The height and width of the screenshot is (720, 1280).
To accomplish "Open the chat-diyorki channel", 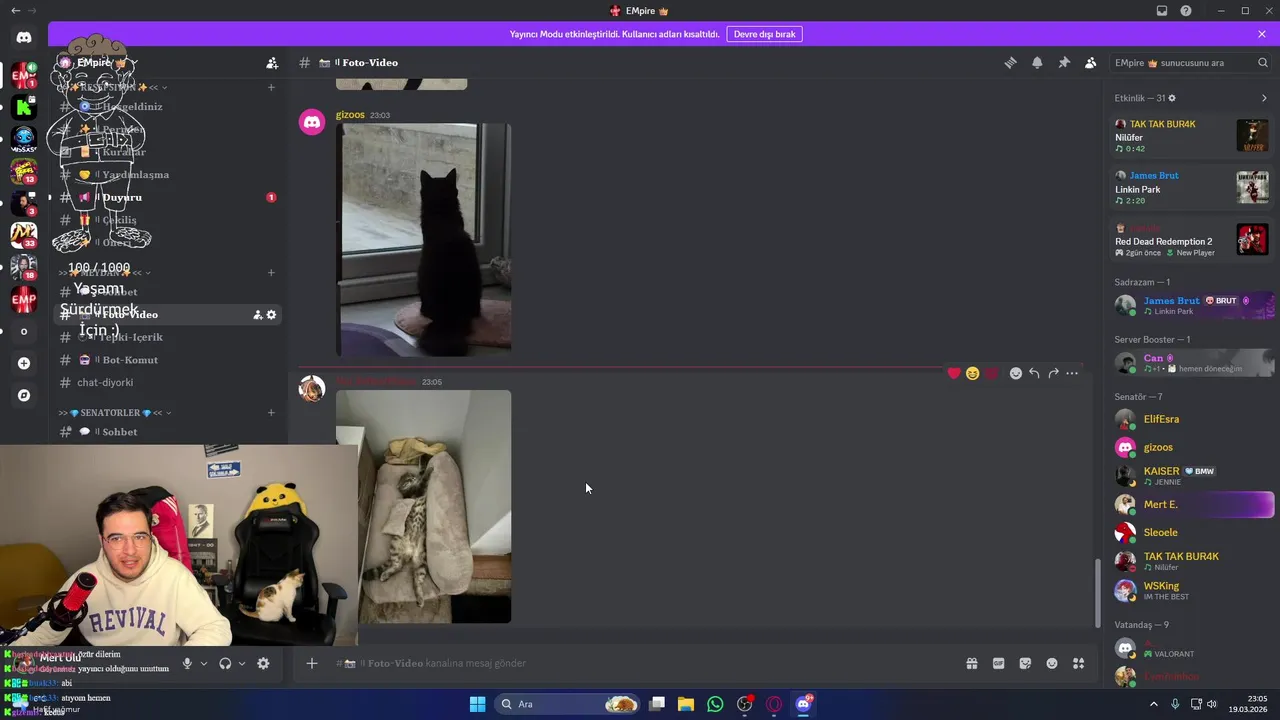I will click(x=166, y=383).
